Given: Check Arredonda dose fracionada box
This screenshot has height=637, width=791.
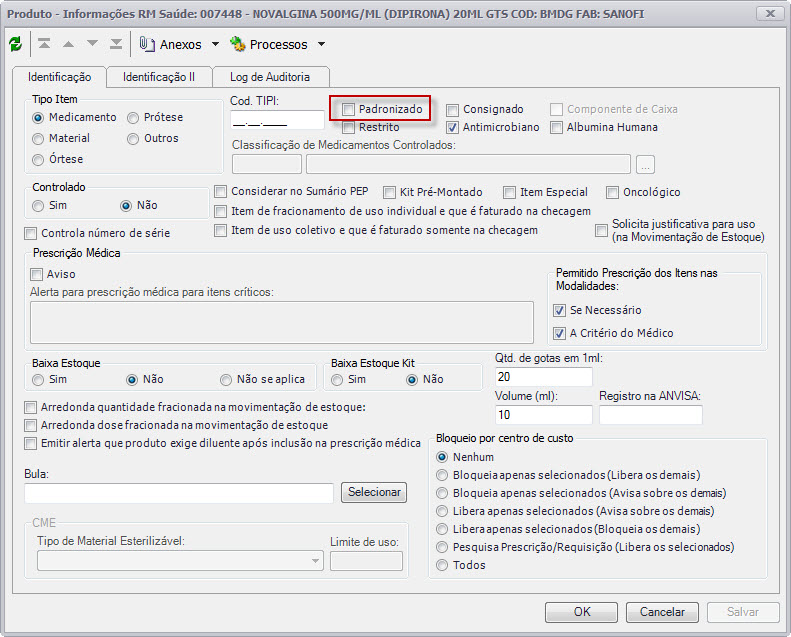Looking at the screenshot, I should pos(31,425).
